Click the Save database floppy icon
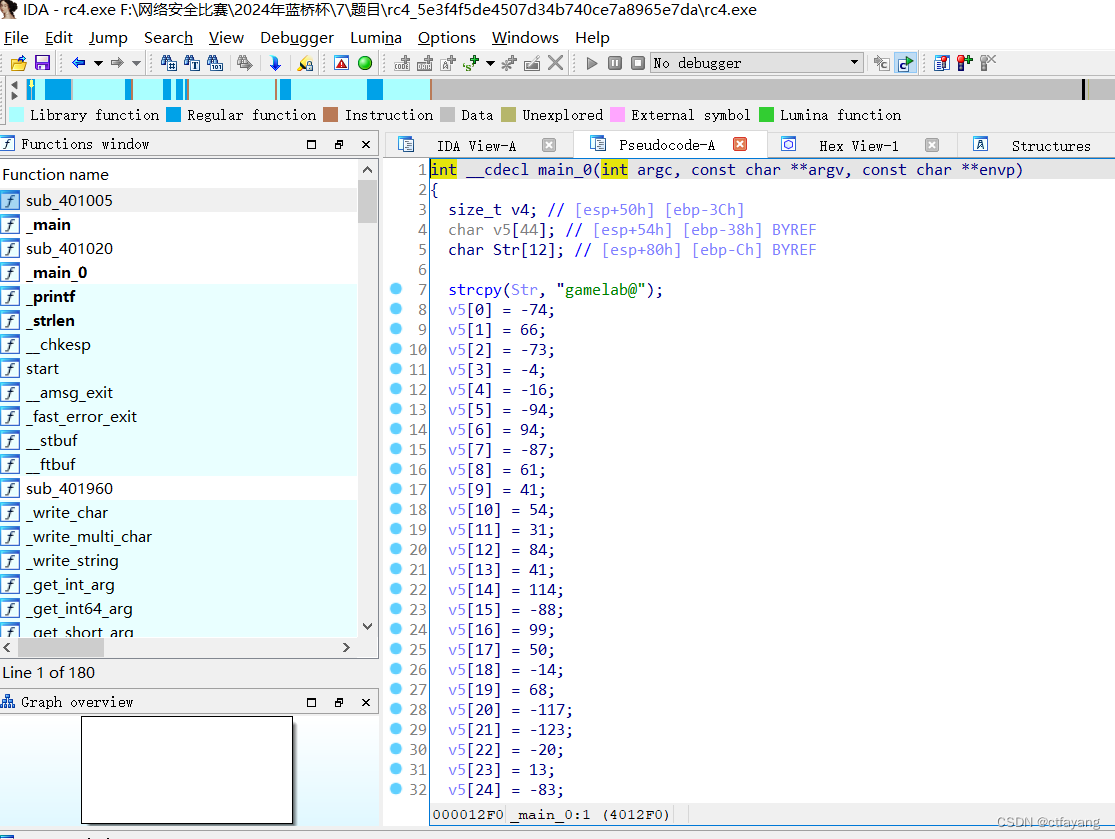Image resolution: width=1115 pixels, height=839 pixels. click(42, 63)
